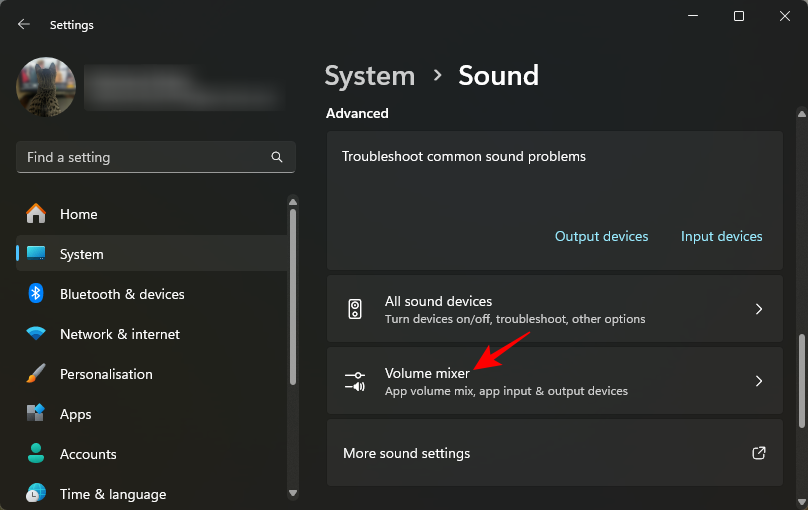The image size is (808, 510).
Task: Click the Time & language globe icon
Action: [36, 494]
